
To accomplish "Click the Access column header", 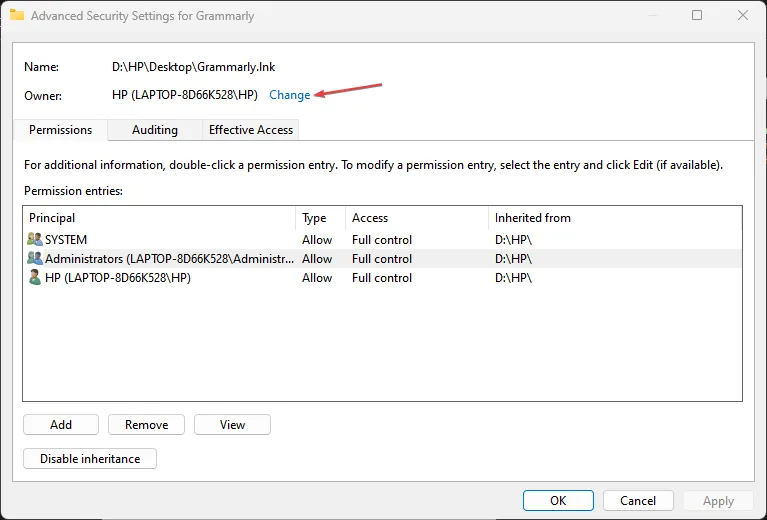I will click(x=417, y=218).
